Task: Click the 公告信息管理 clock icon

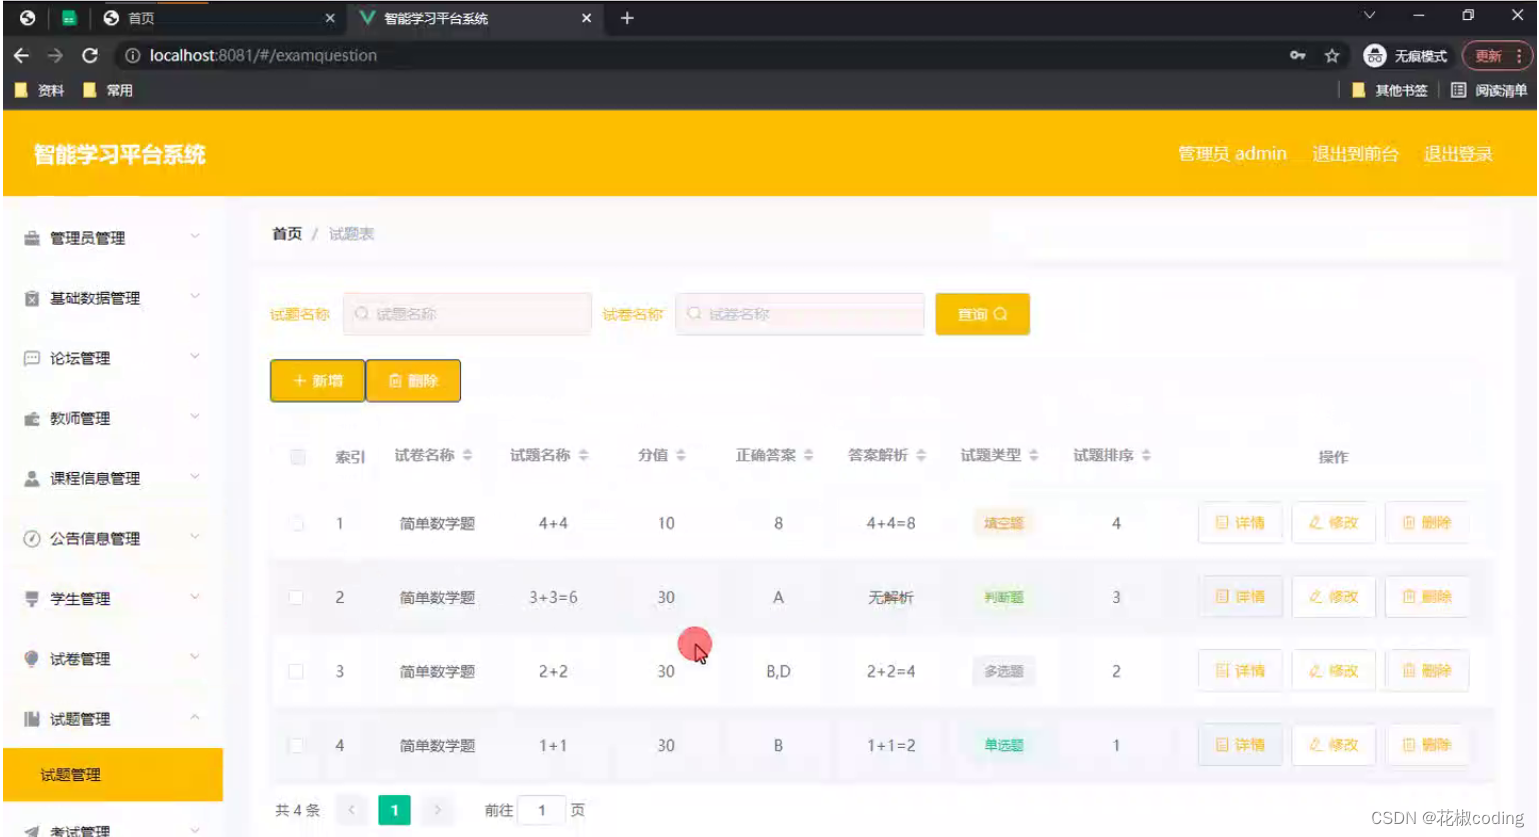Action: pos(30,538)
